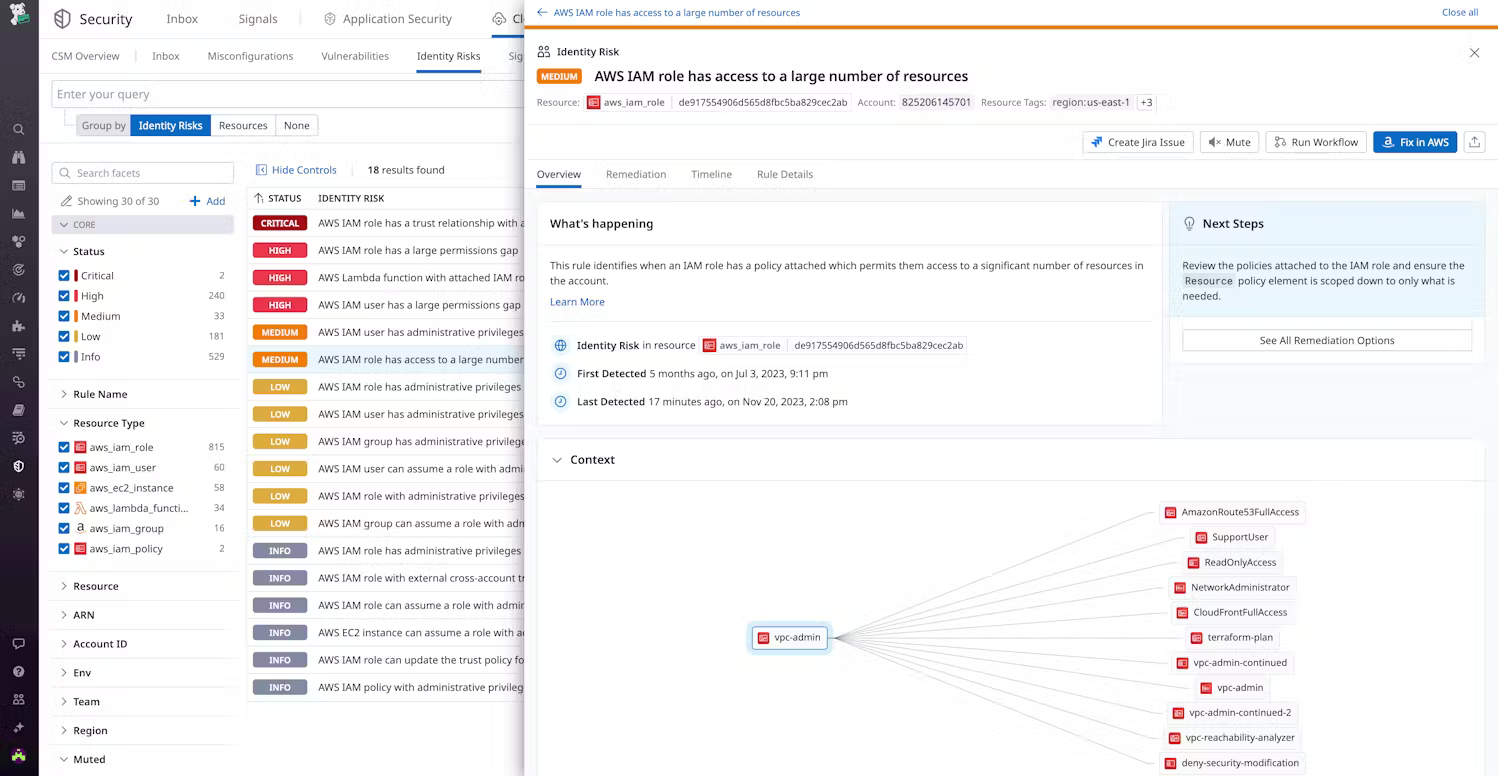The height and width of the screenshot is (776, 1498).
Task: Mute this identity risk finding
Action: pyautogui.click(x=1229, y=142)
